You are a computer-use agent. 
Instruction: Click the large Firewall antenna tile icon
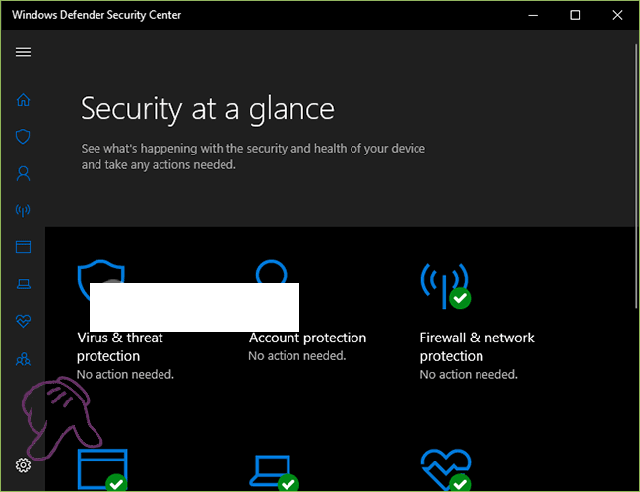click(x=446, y=286)
